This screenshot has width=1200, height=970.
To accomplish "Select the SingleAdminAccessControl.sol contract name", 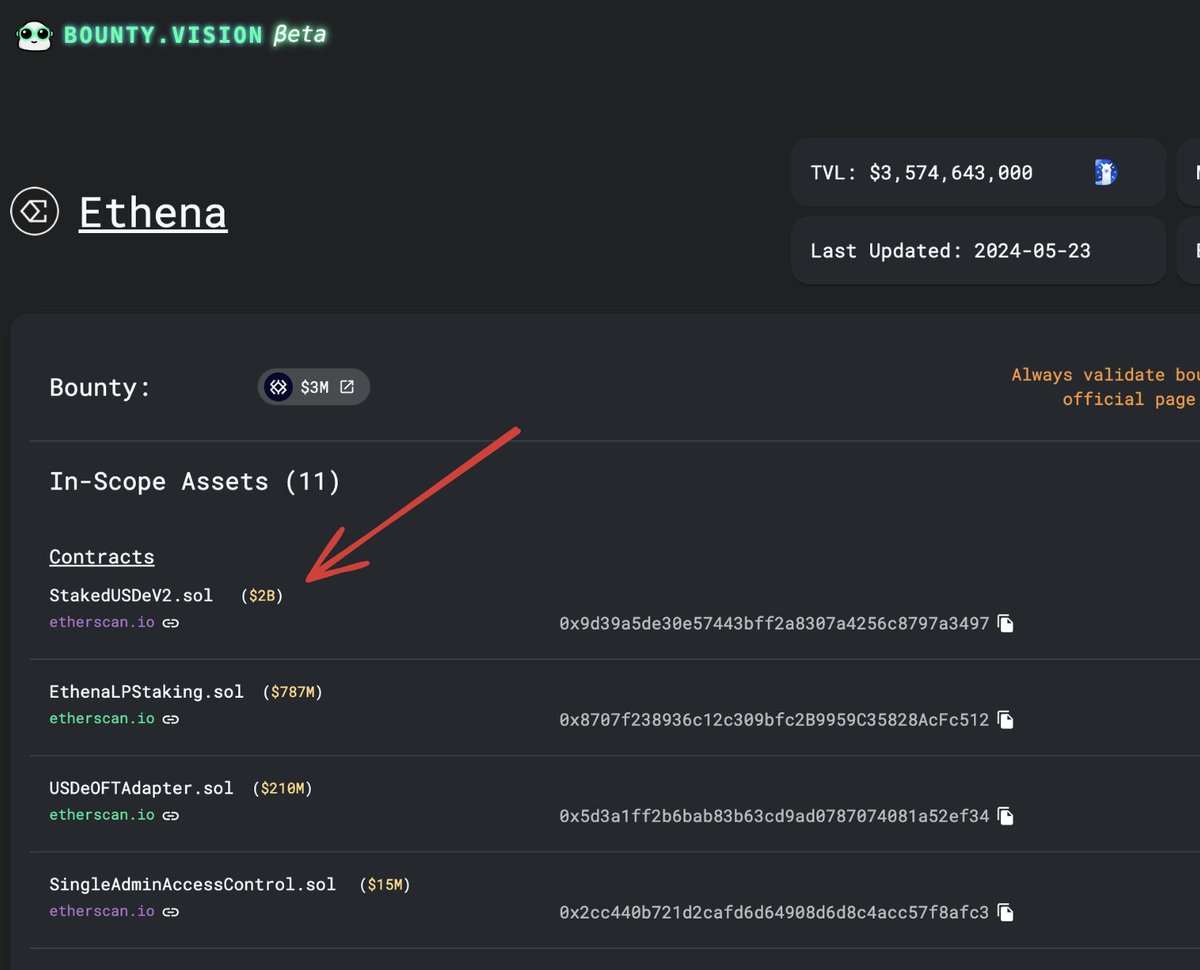I will click(193, 885).
